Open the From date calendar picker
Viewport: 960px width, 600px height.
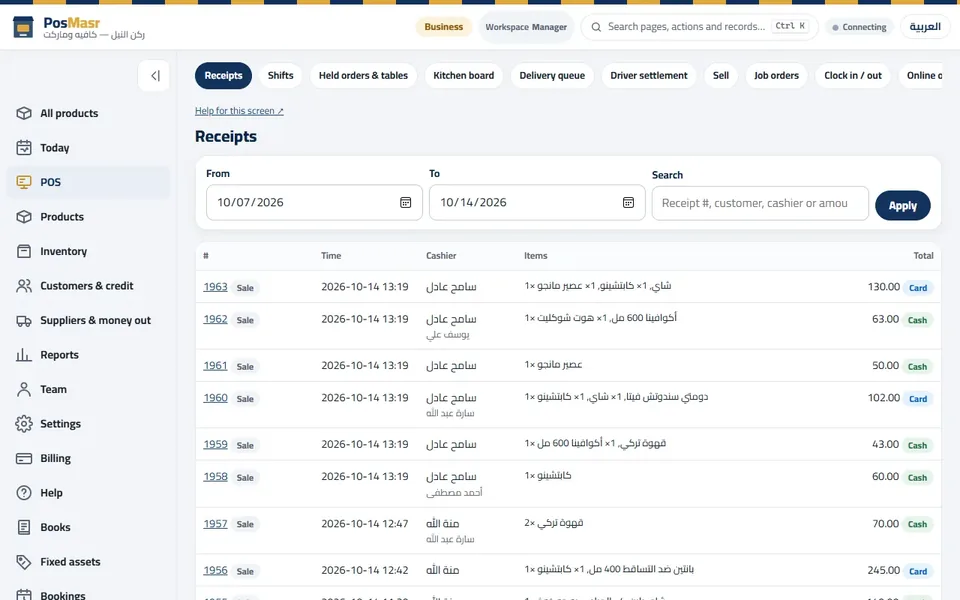tap(405, 203)
